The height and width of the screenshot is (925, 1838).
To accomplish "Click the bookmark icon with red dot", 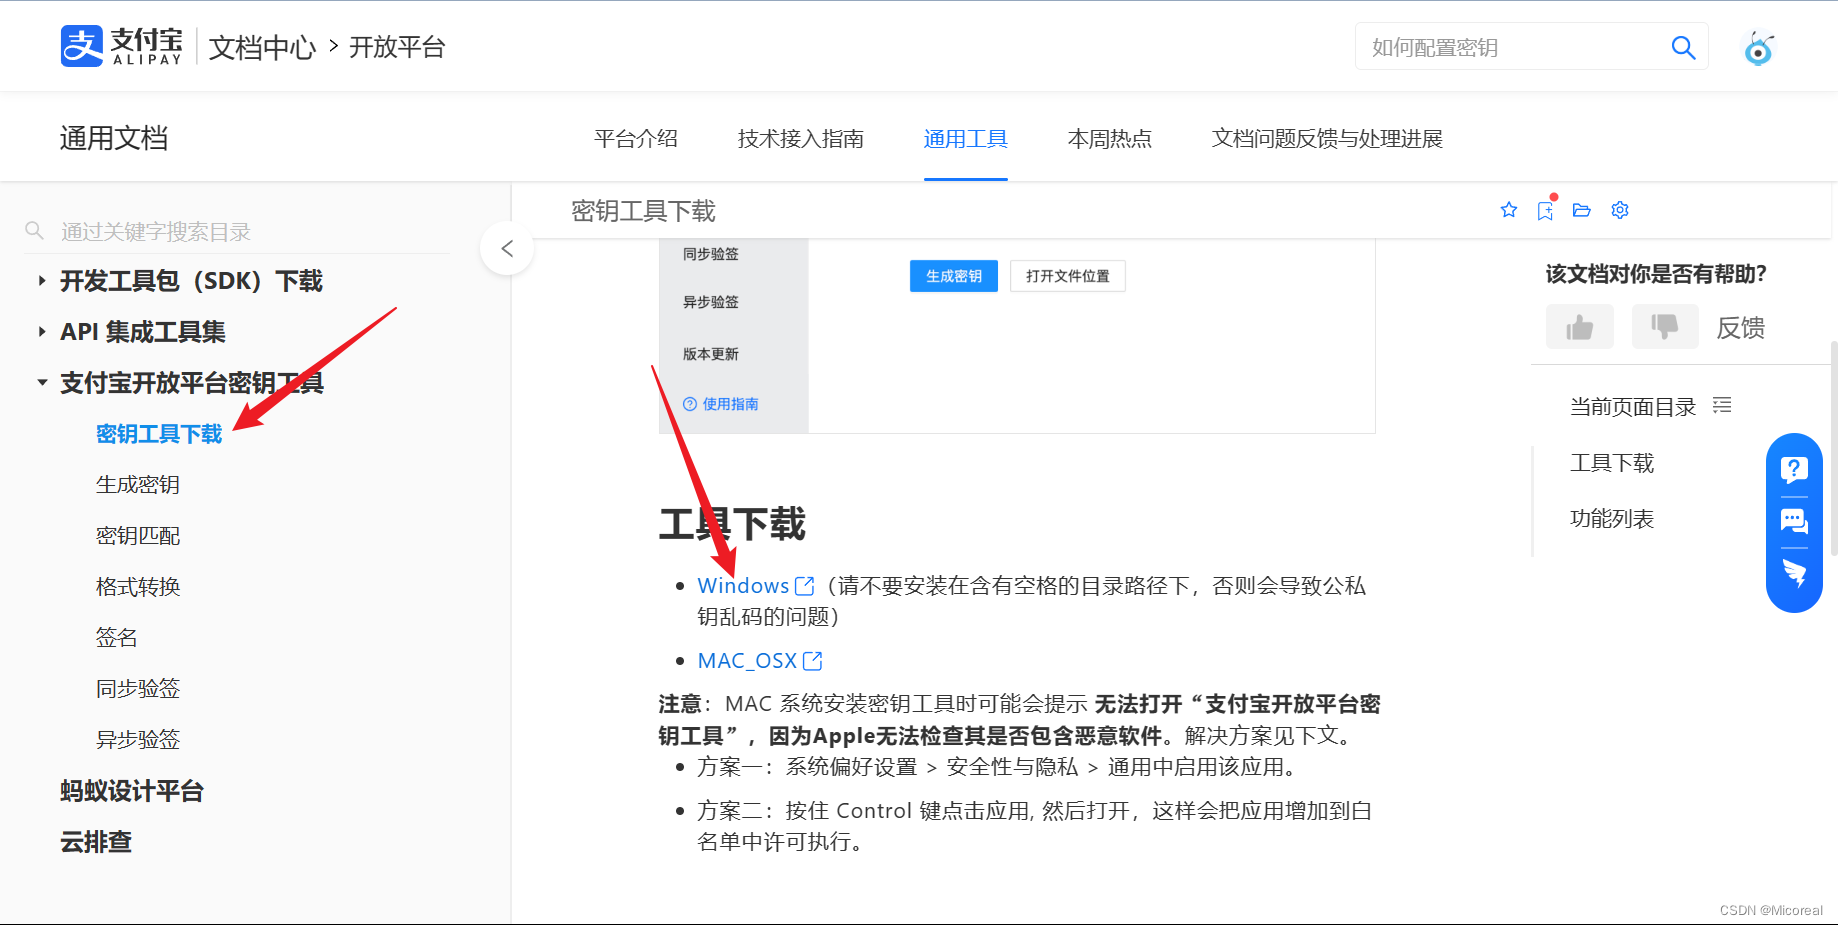I will pyautogui.click(x=1546, y=210).
